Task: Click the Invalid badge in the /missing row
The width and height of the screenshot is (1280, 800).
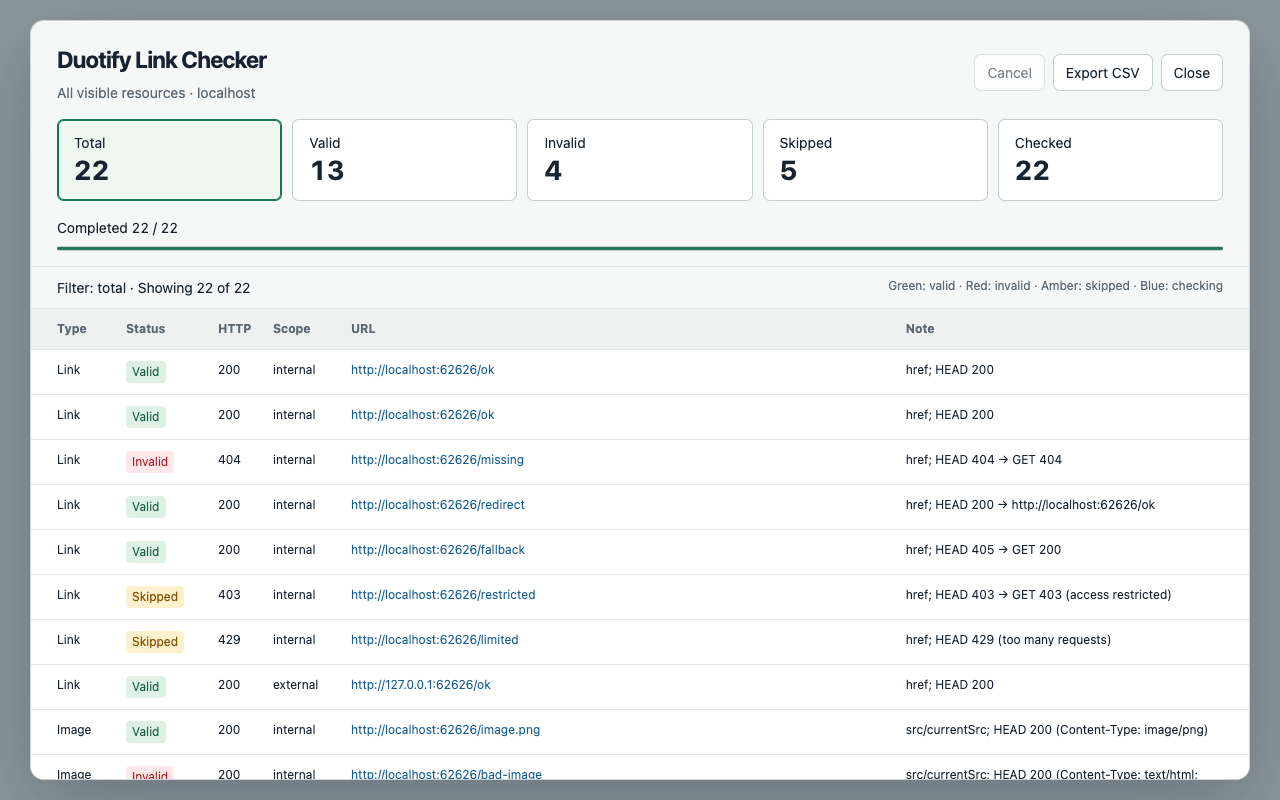Action: click(150, 461)
